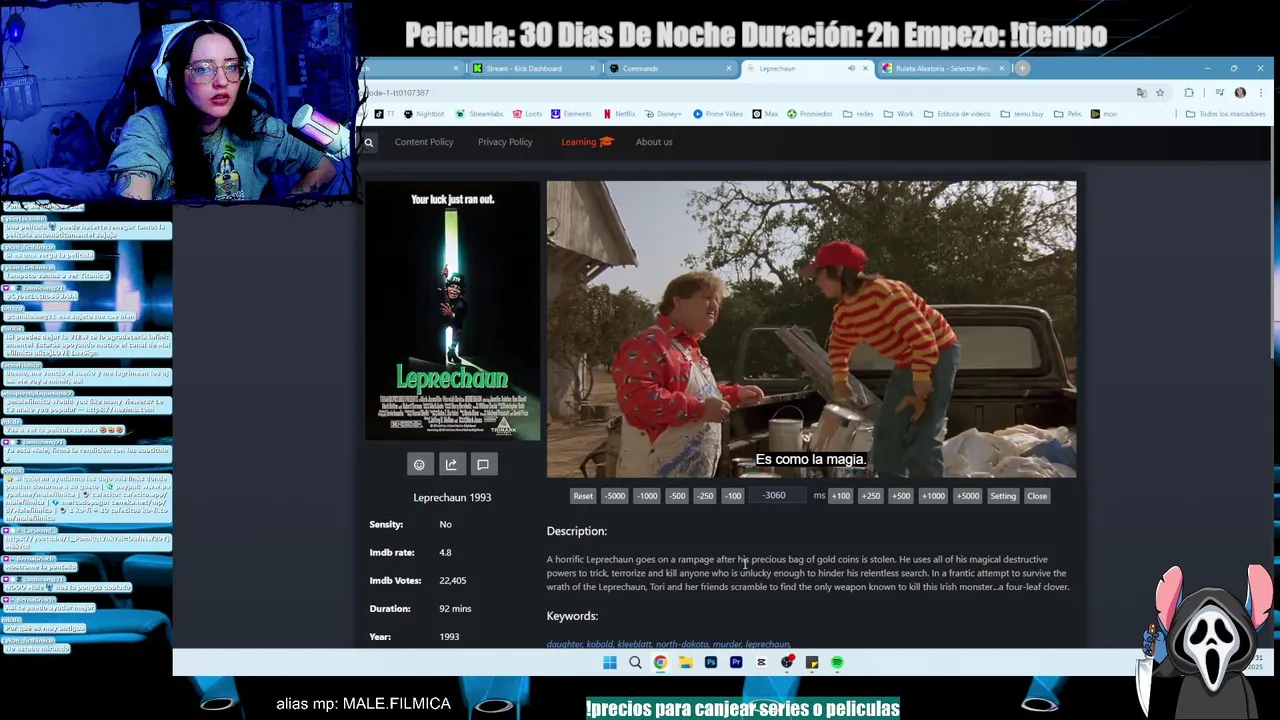1280x720 pixels.
Task: Open the Loots bookmark
Action: pyautogui.click(x=527, y=114)
